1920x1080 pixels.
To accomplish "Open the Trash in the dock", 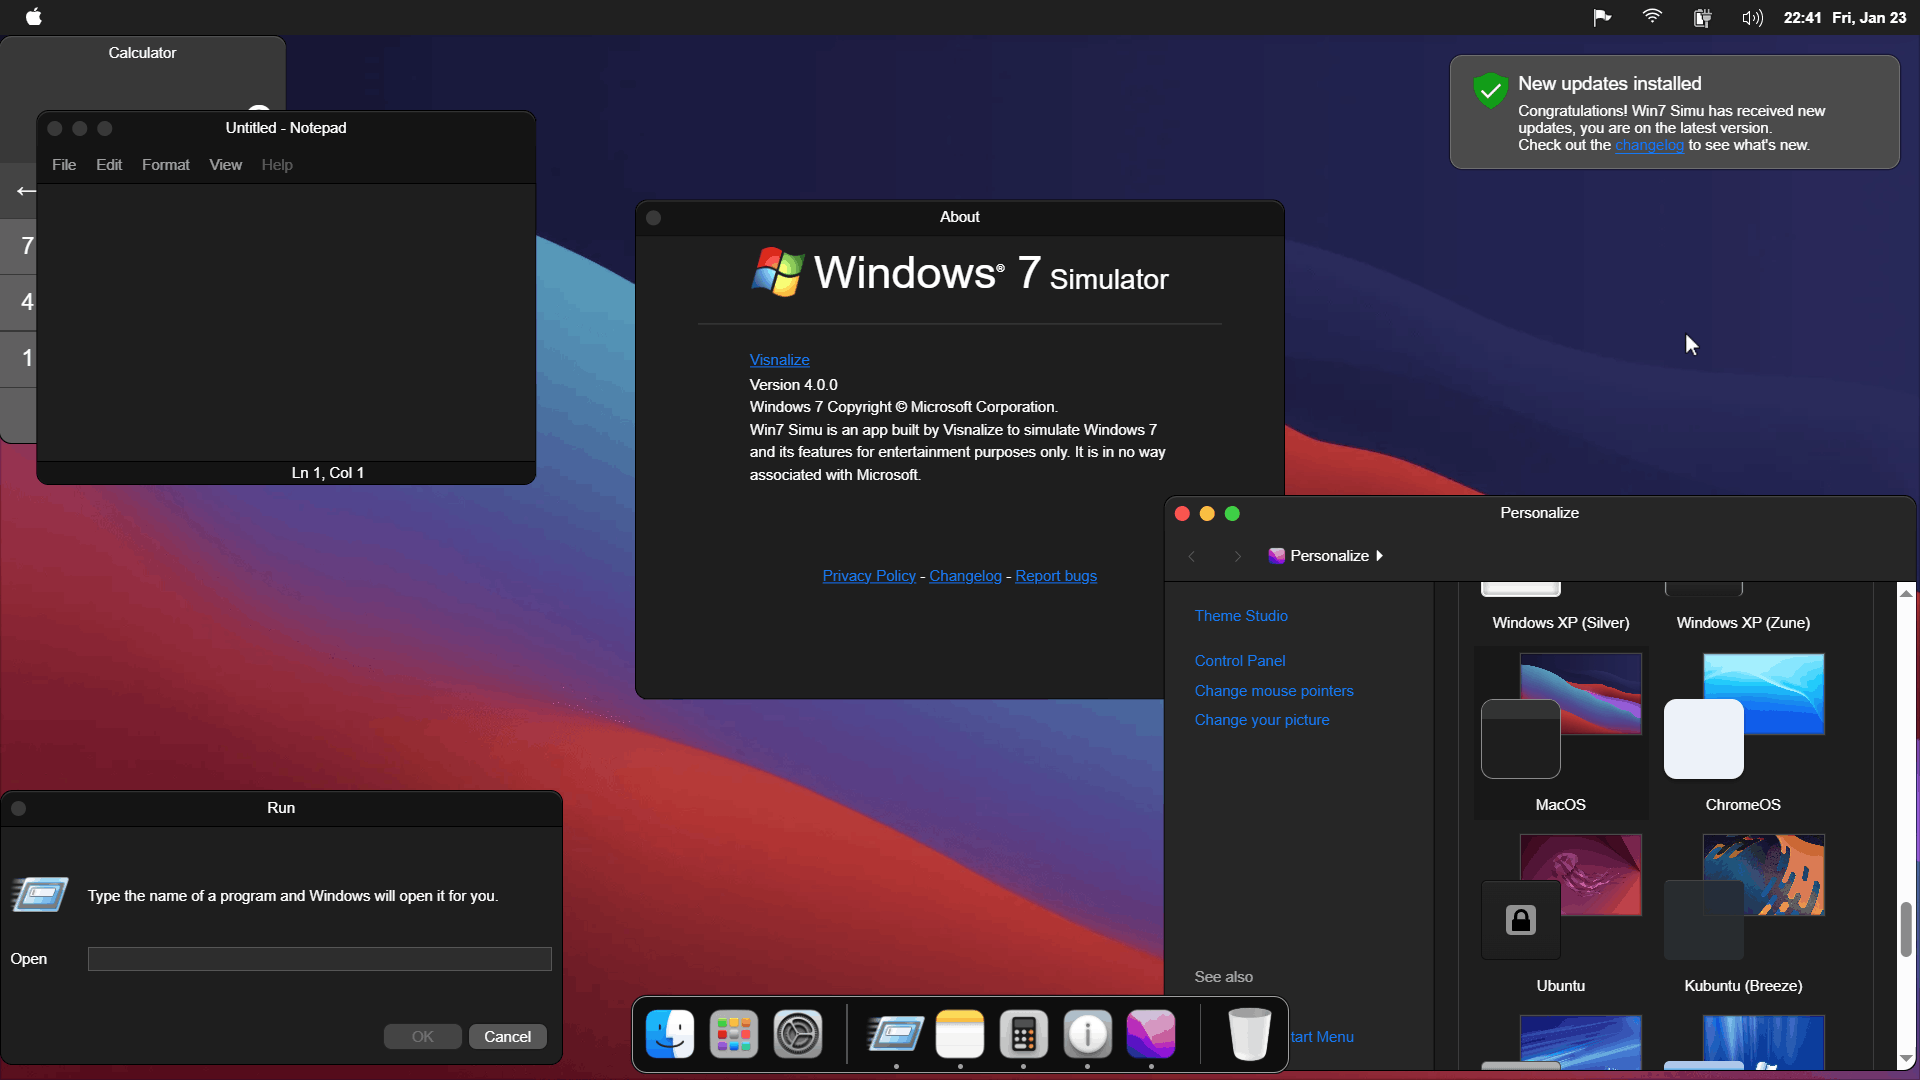I will (x=1249, y=1033).
